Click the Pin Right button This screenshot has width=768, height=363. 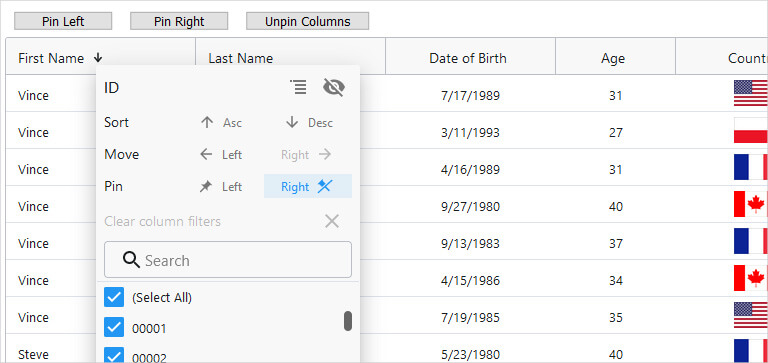[179, 22]
